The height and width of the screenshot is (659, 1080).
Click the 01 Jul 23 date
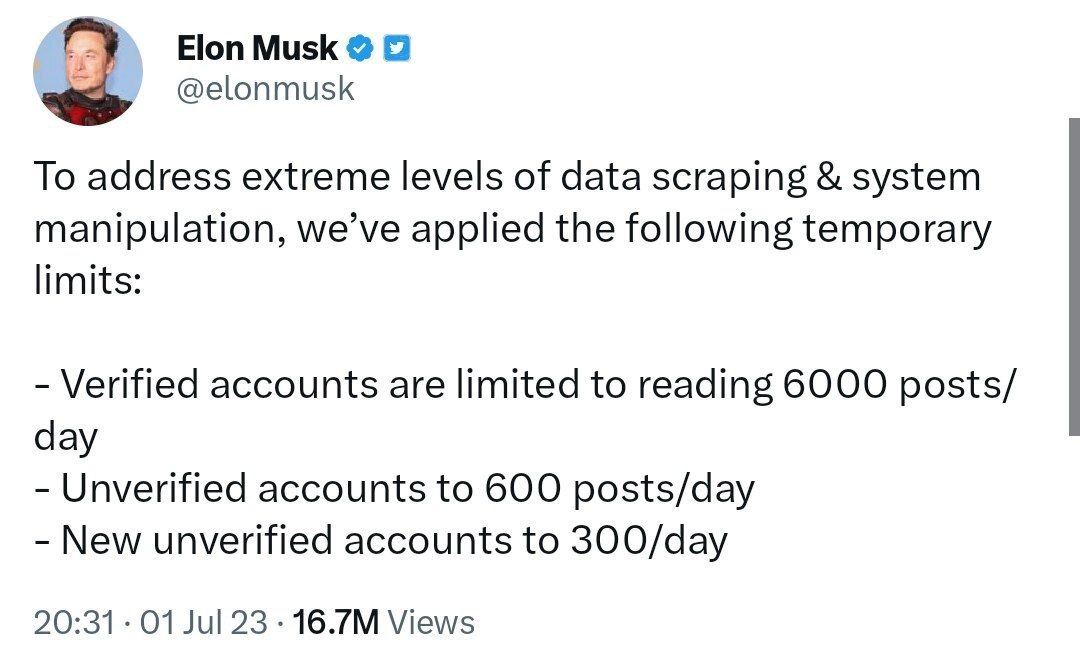point(204,623)
